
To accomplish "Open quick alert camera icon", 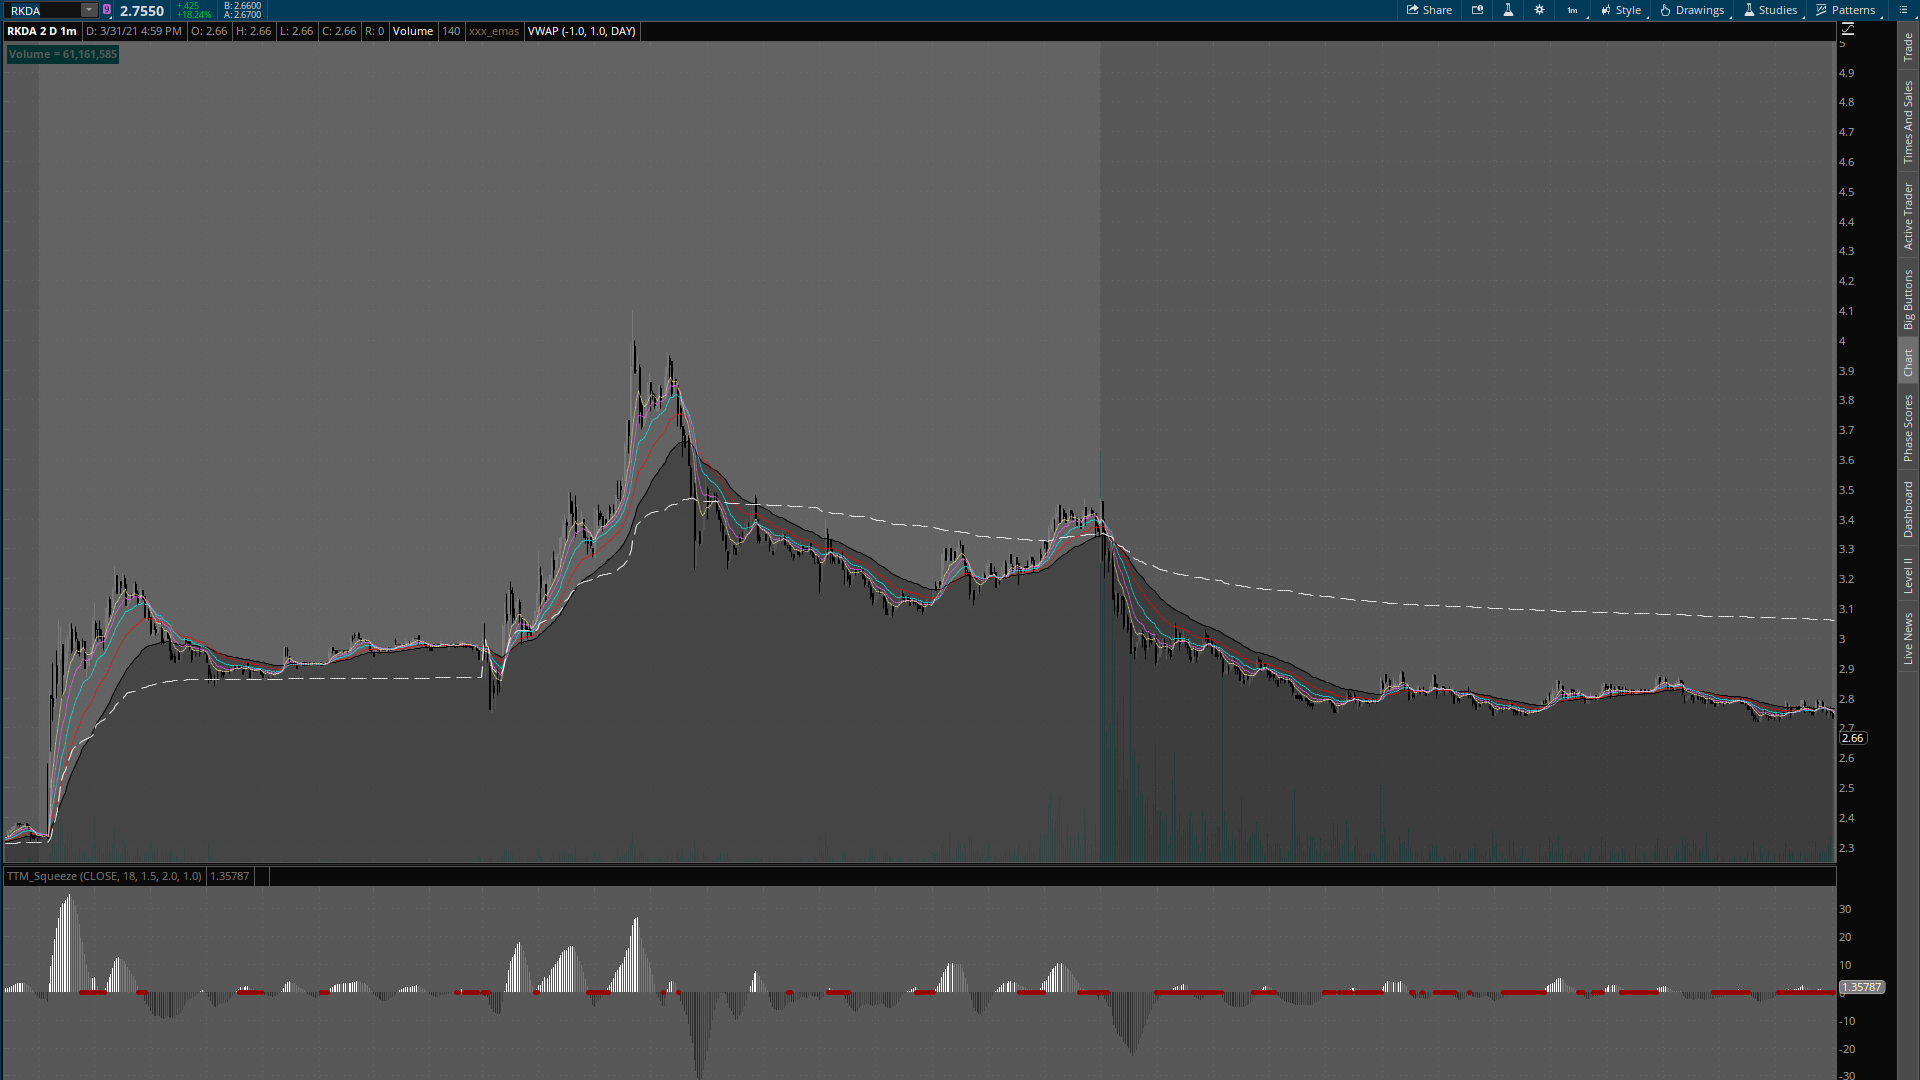I will point(1477,10).
